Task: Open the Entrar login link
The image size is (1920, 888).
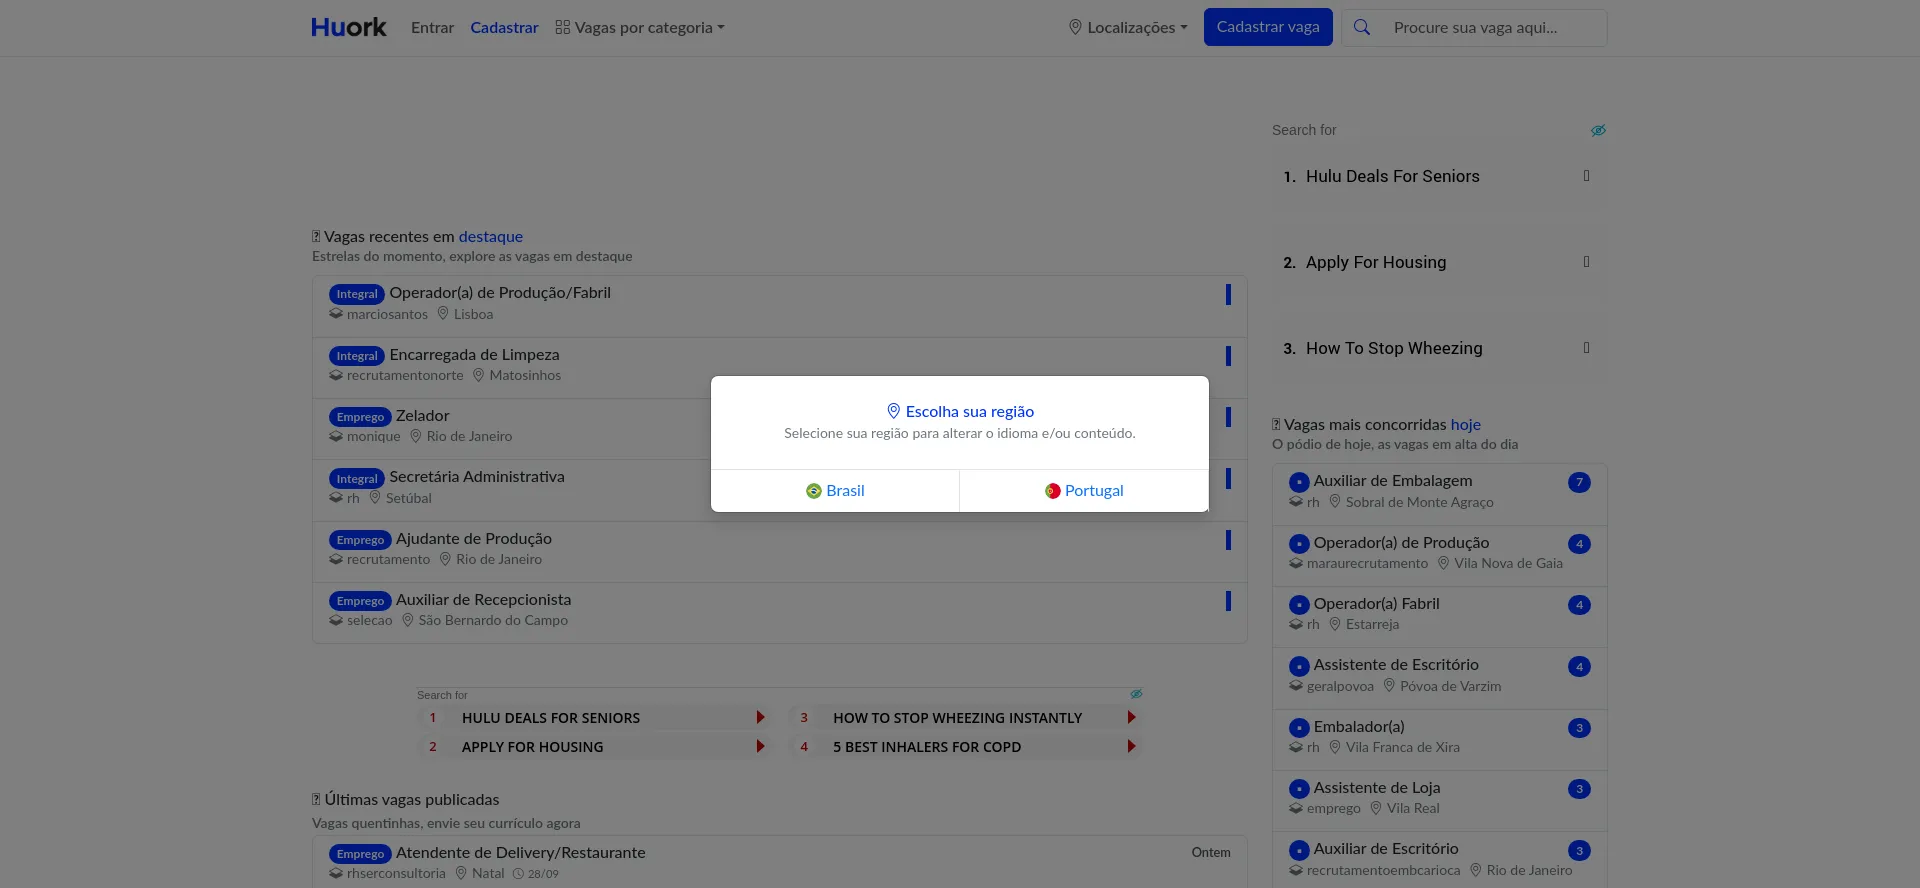Action: point(432,28)
